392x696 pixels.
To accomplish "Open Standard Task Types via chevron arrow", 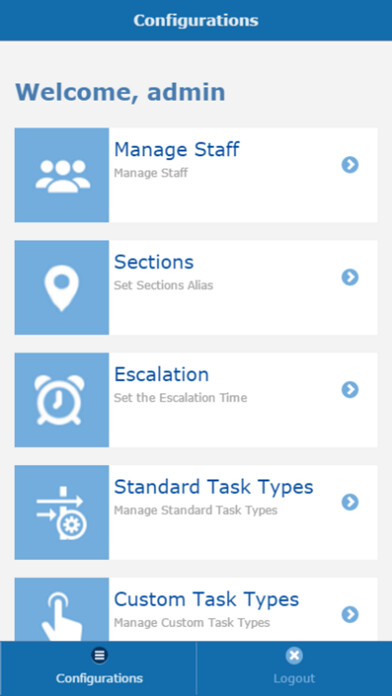I will pos(350,502).
